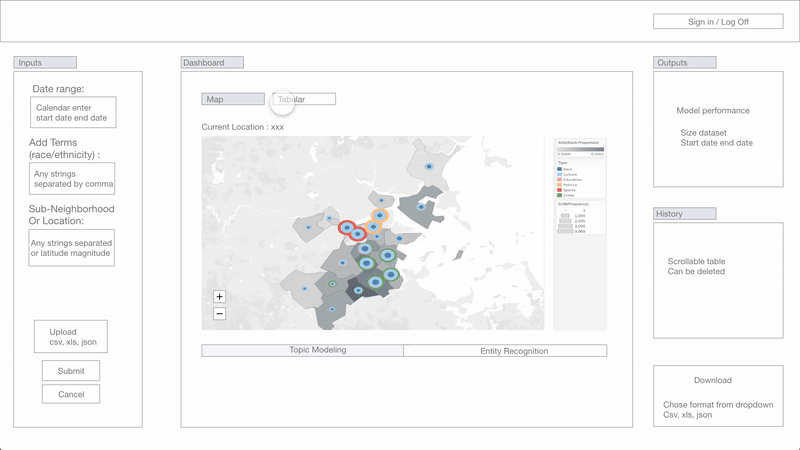
Task: Zoom out with the map minus button
Action: (219, 314)
